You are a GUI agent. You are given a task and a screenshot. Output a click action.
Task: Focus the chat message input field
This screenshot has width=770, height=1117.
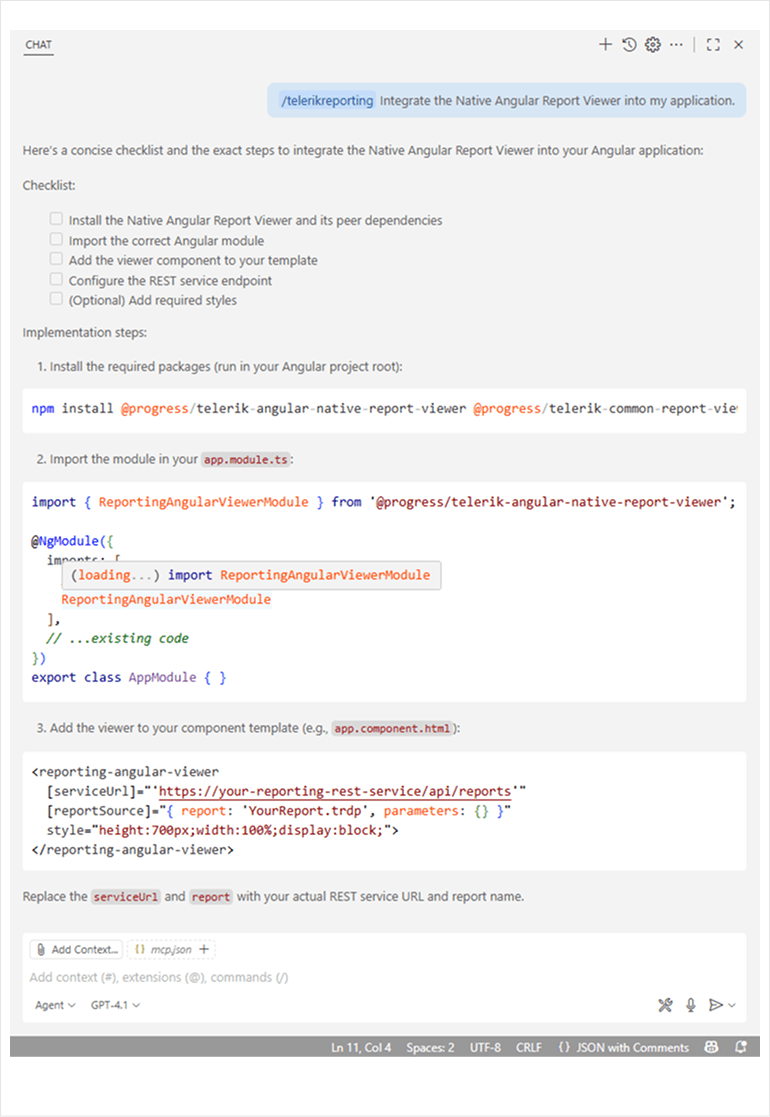point(385,977)
